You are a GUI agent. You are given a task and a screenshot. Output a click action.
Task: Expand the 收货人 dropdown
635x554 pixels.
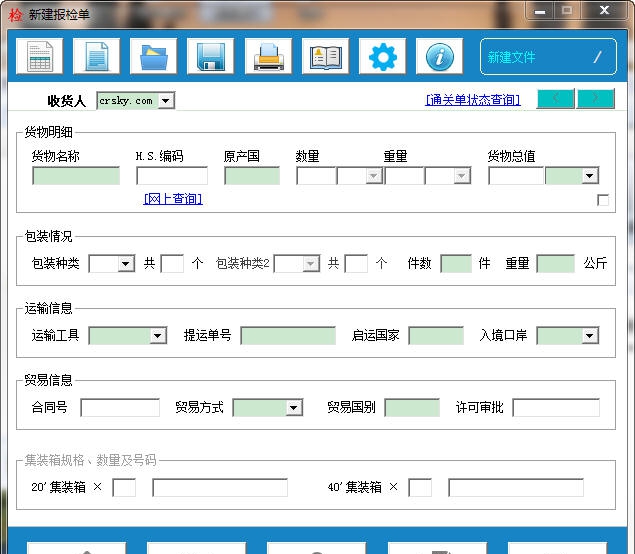166,101
